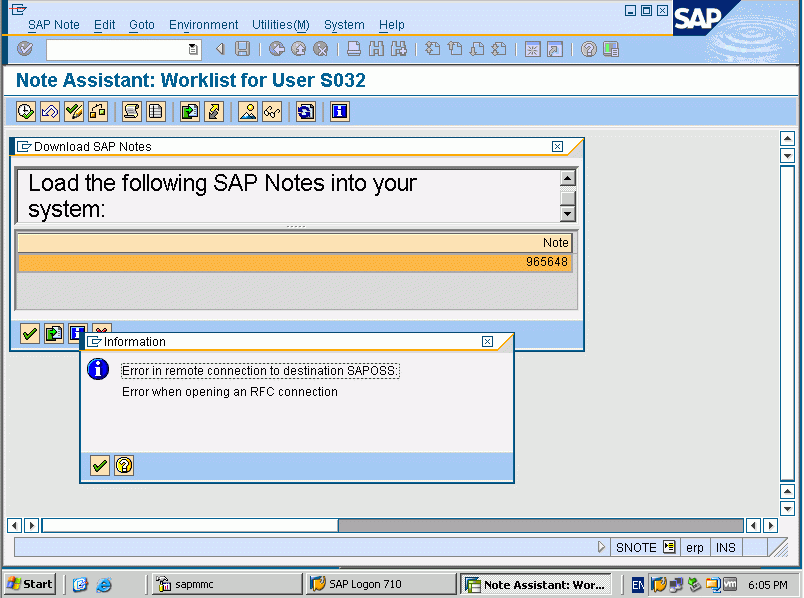This screenshot has height=598, width=804.
Task: Click the blue refresh arrows icon
Action: (306, 111)
